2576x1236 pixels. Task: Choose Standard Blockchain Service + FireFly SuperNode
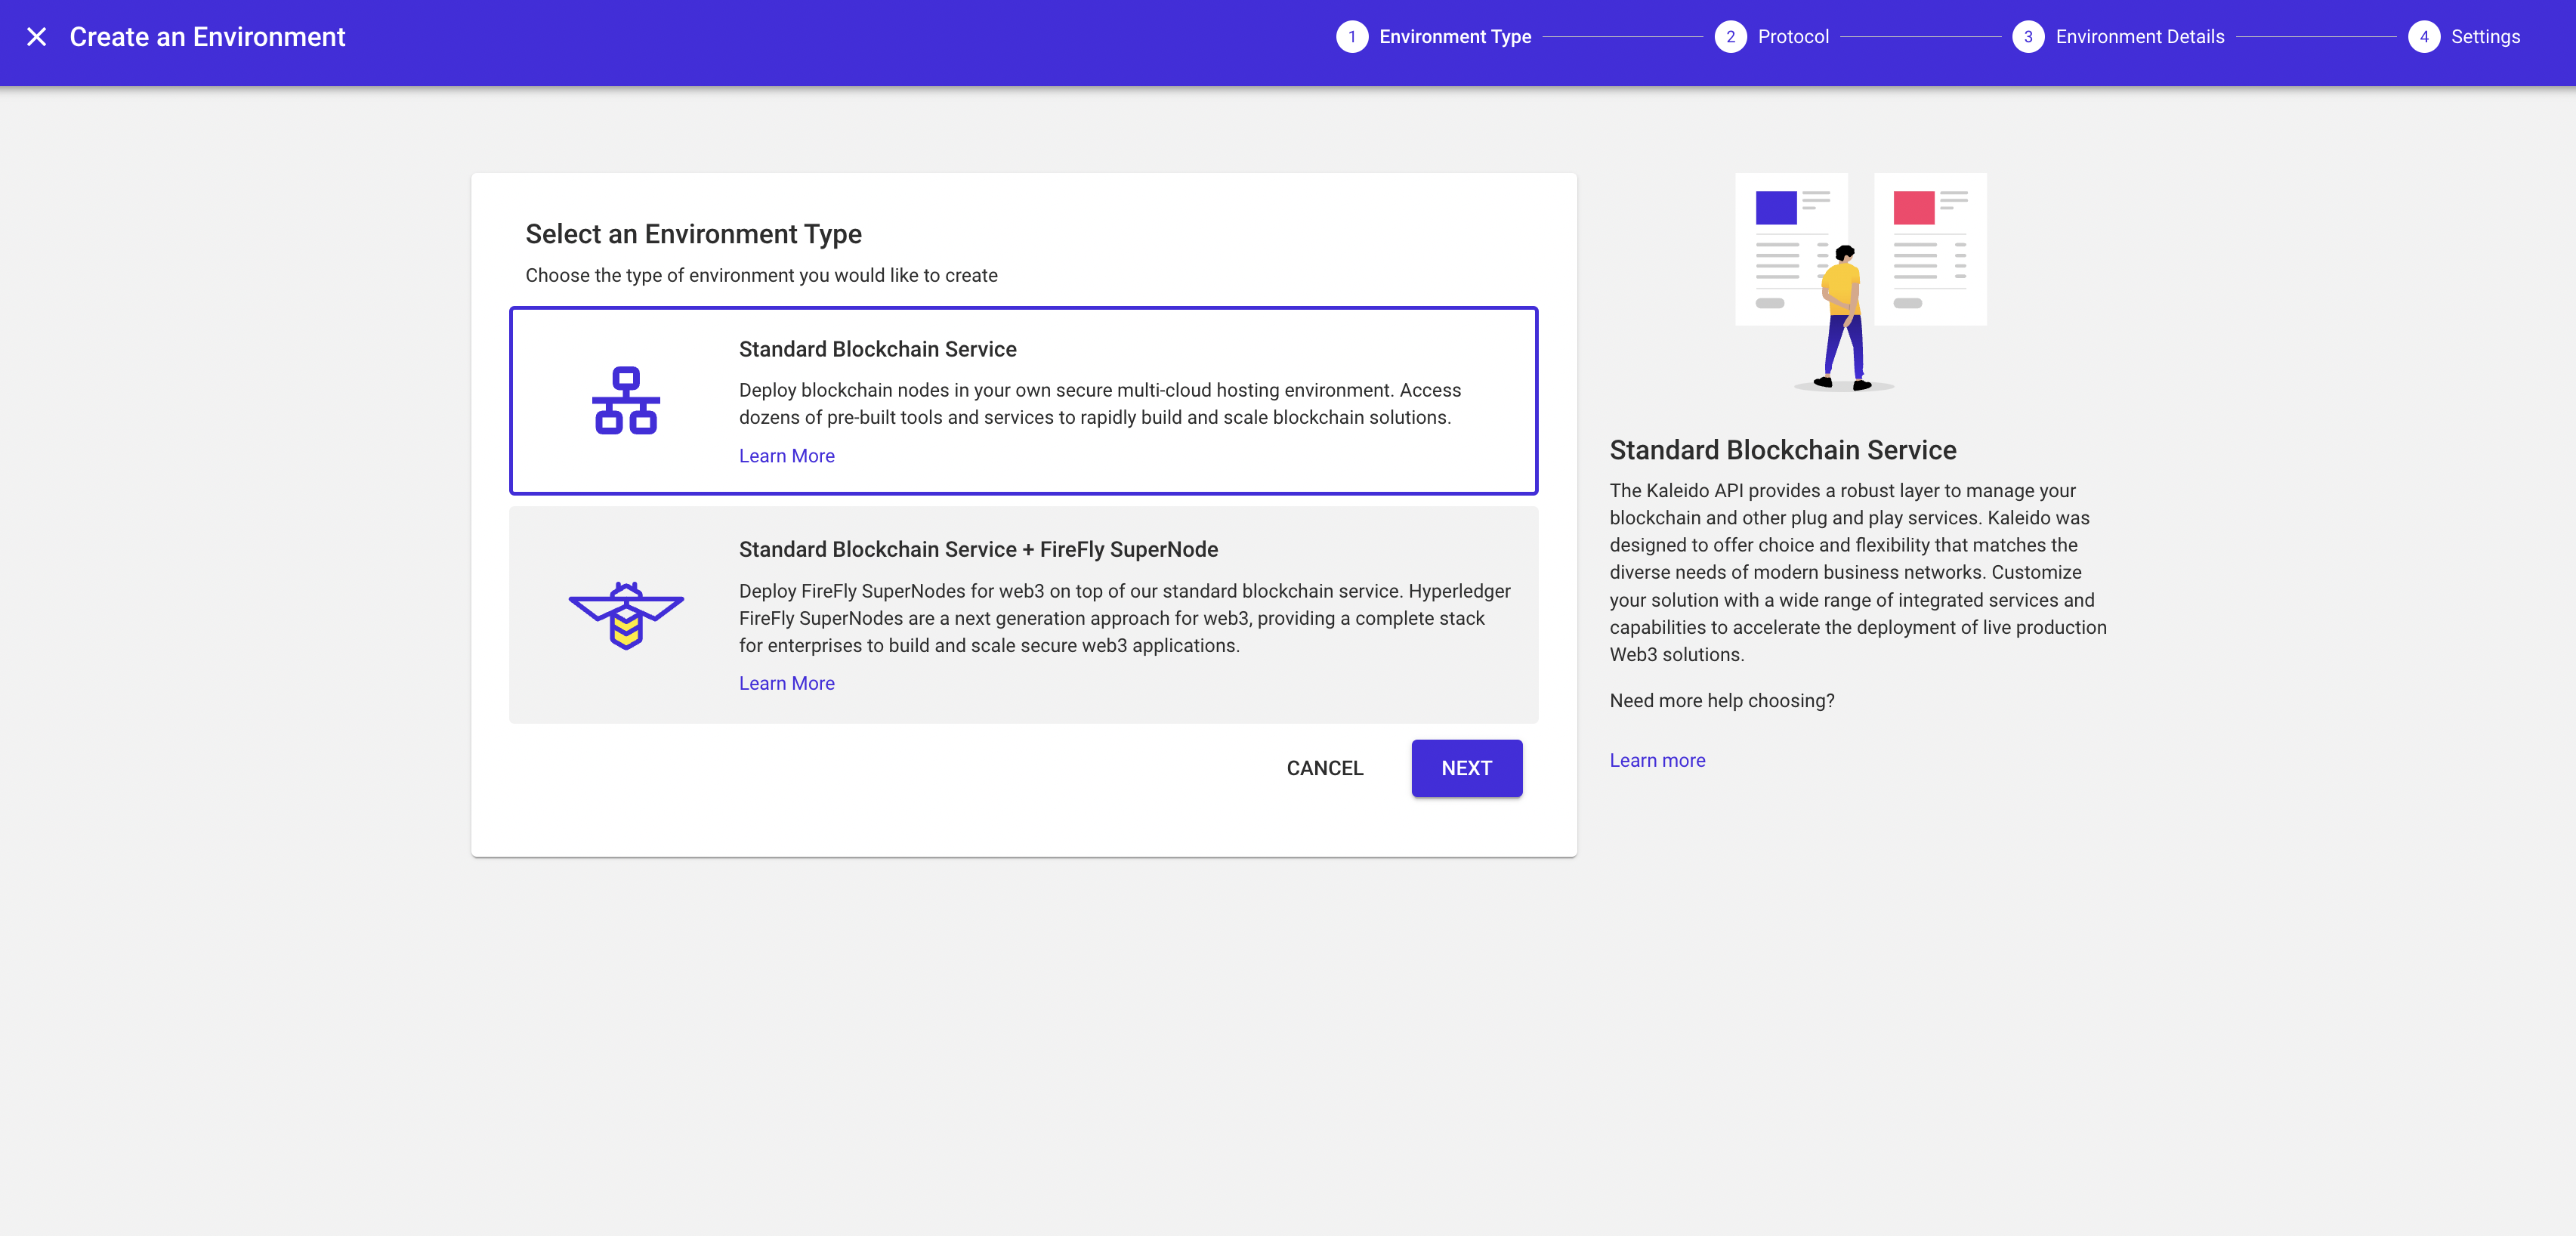1023,614
